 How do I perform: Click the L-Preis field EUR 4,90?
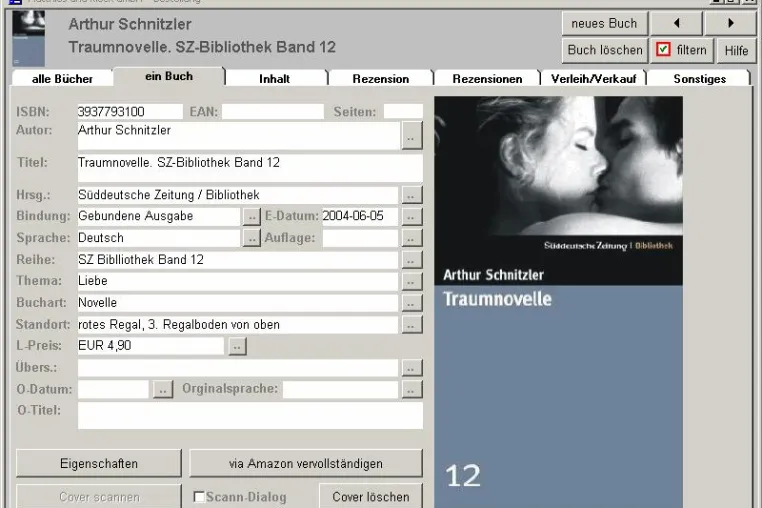click(151, 346)
